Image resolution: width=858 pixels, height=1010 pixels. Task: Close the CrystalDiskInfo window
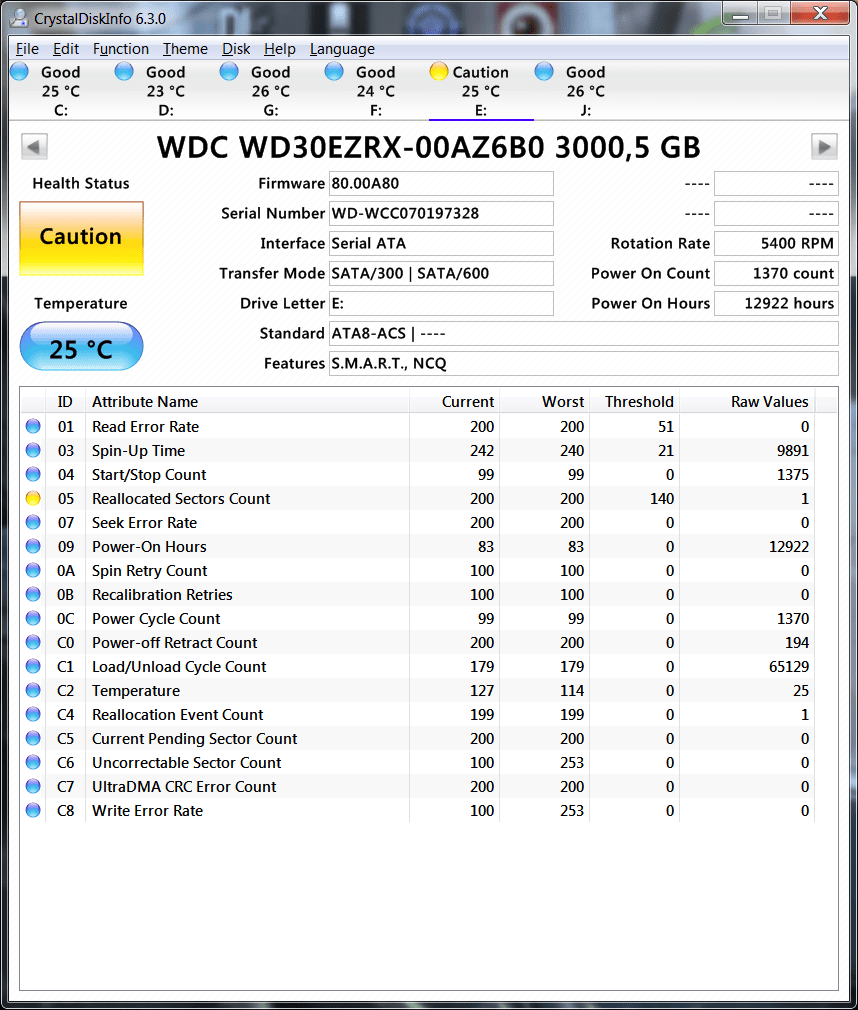(819, 14)
